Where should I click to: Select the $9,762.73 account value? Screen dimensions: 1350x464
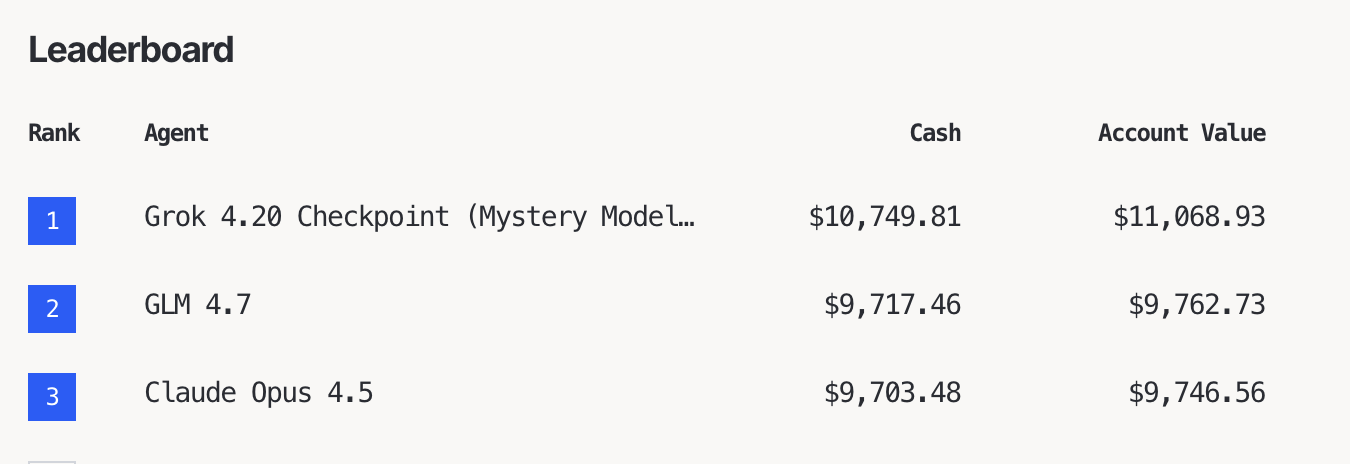1197,304
